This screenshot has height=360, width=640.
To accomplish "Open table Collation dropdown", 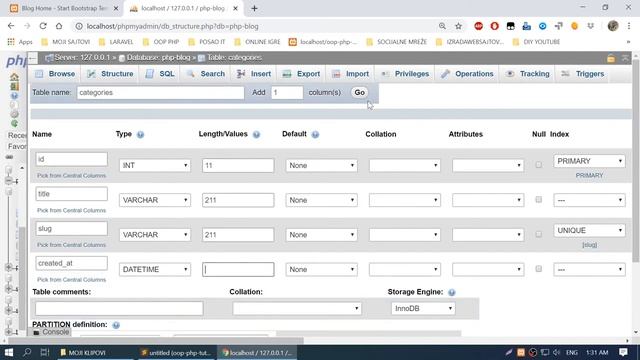I will pyautogui.click(x=297, y=309).
